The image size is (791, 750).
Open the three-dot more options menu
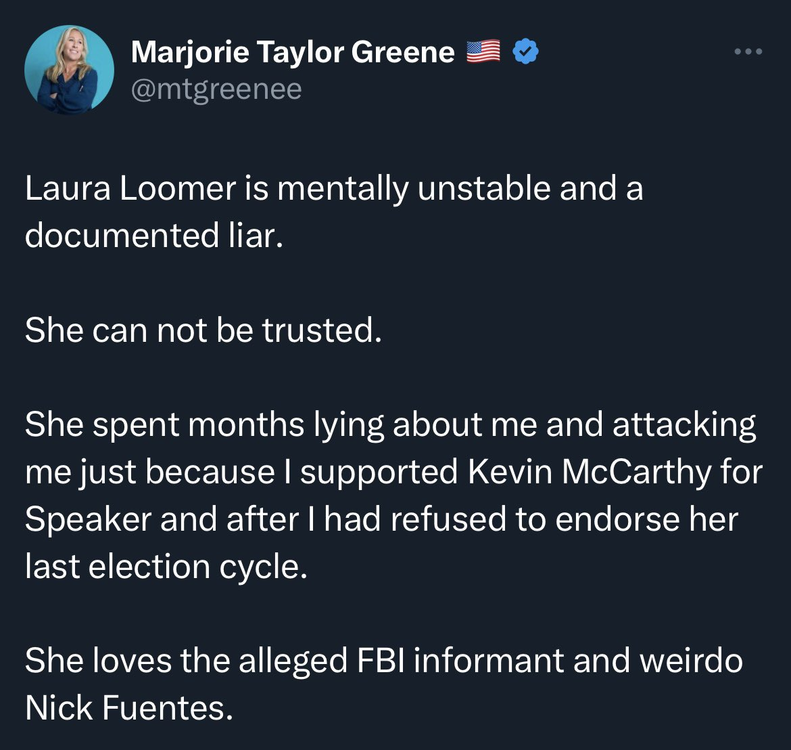tap(747, 50)
